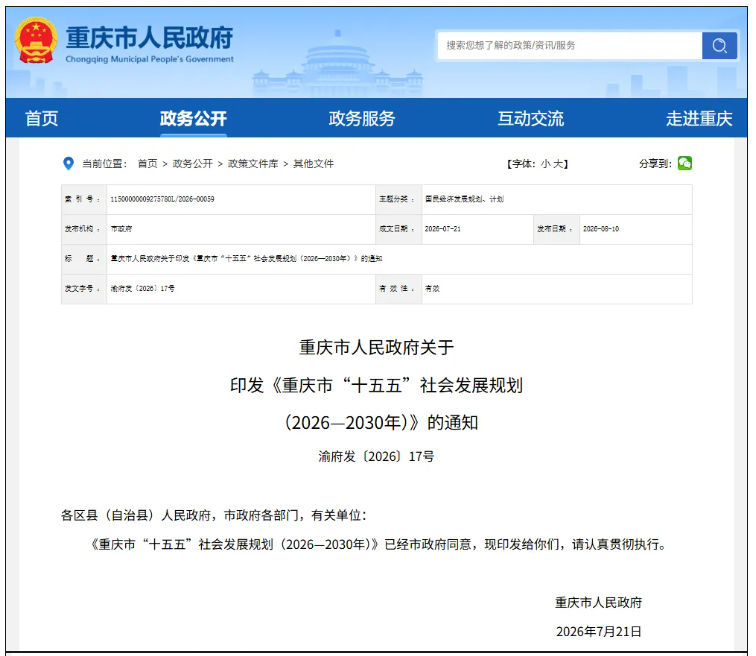Click the issuing agency value 市政府
The image size is (756, 656).
point(122,229)
